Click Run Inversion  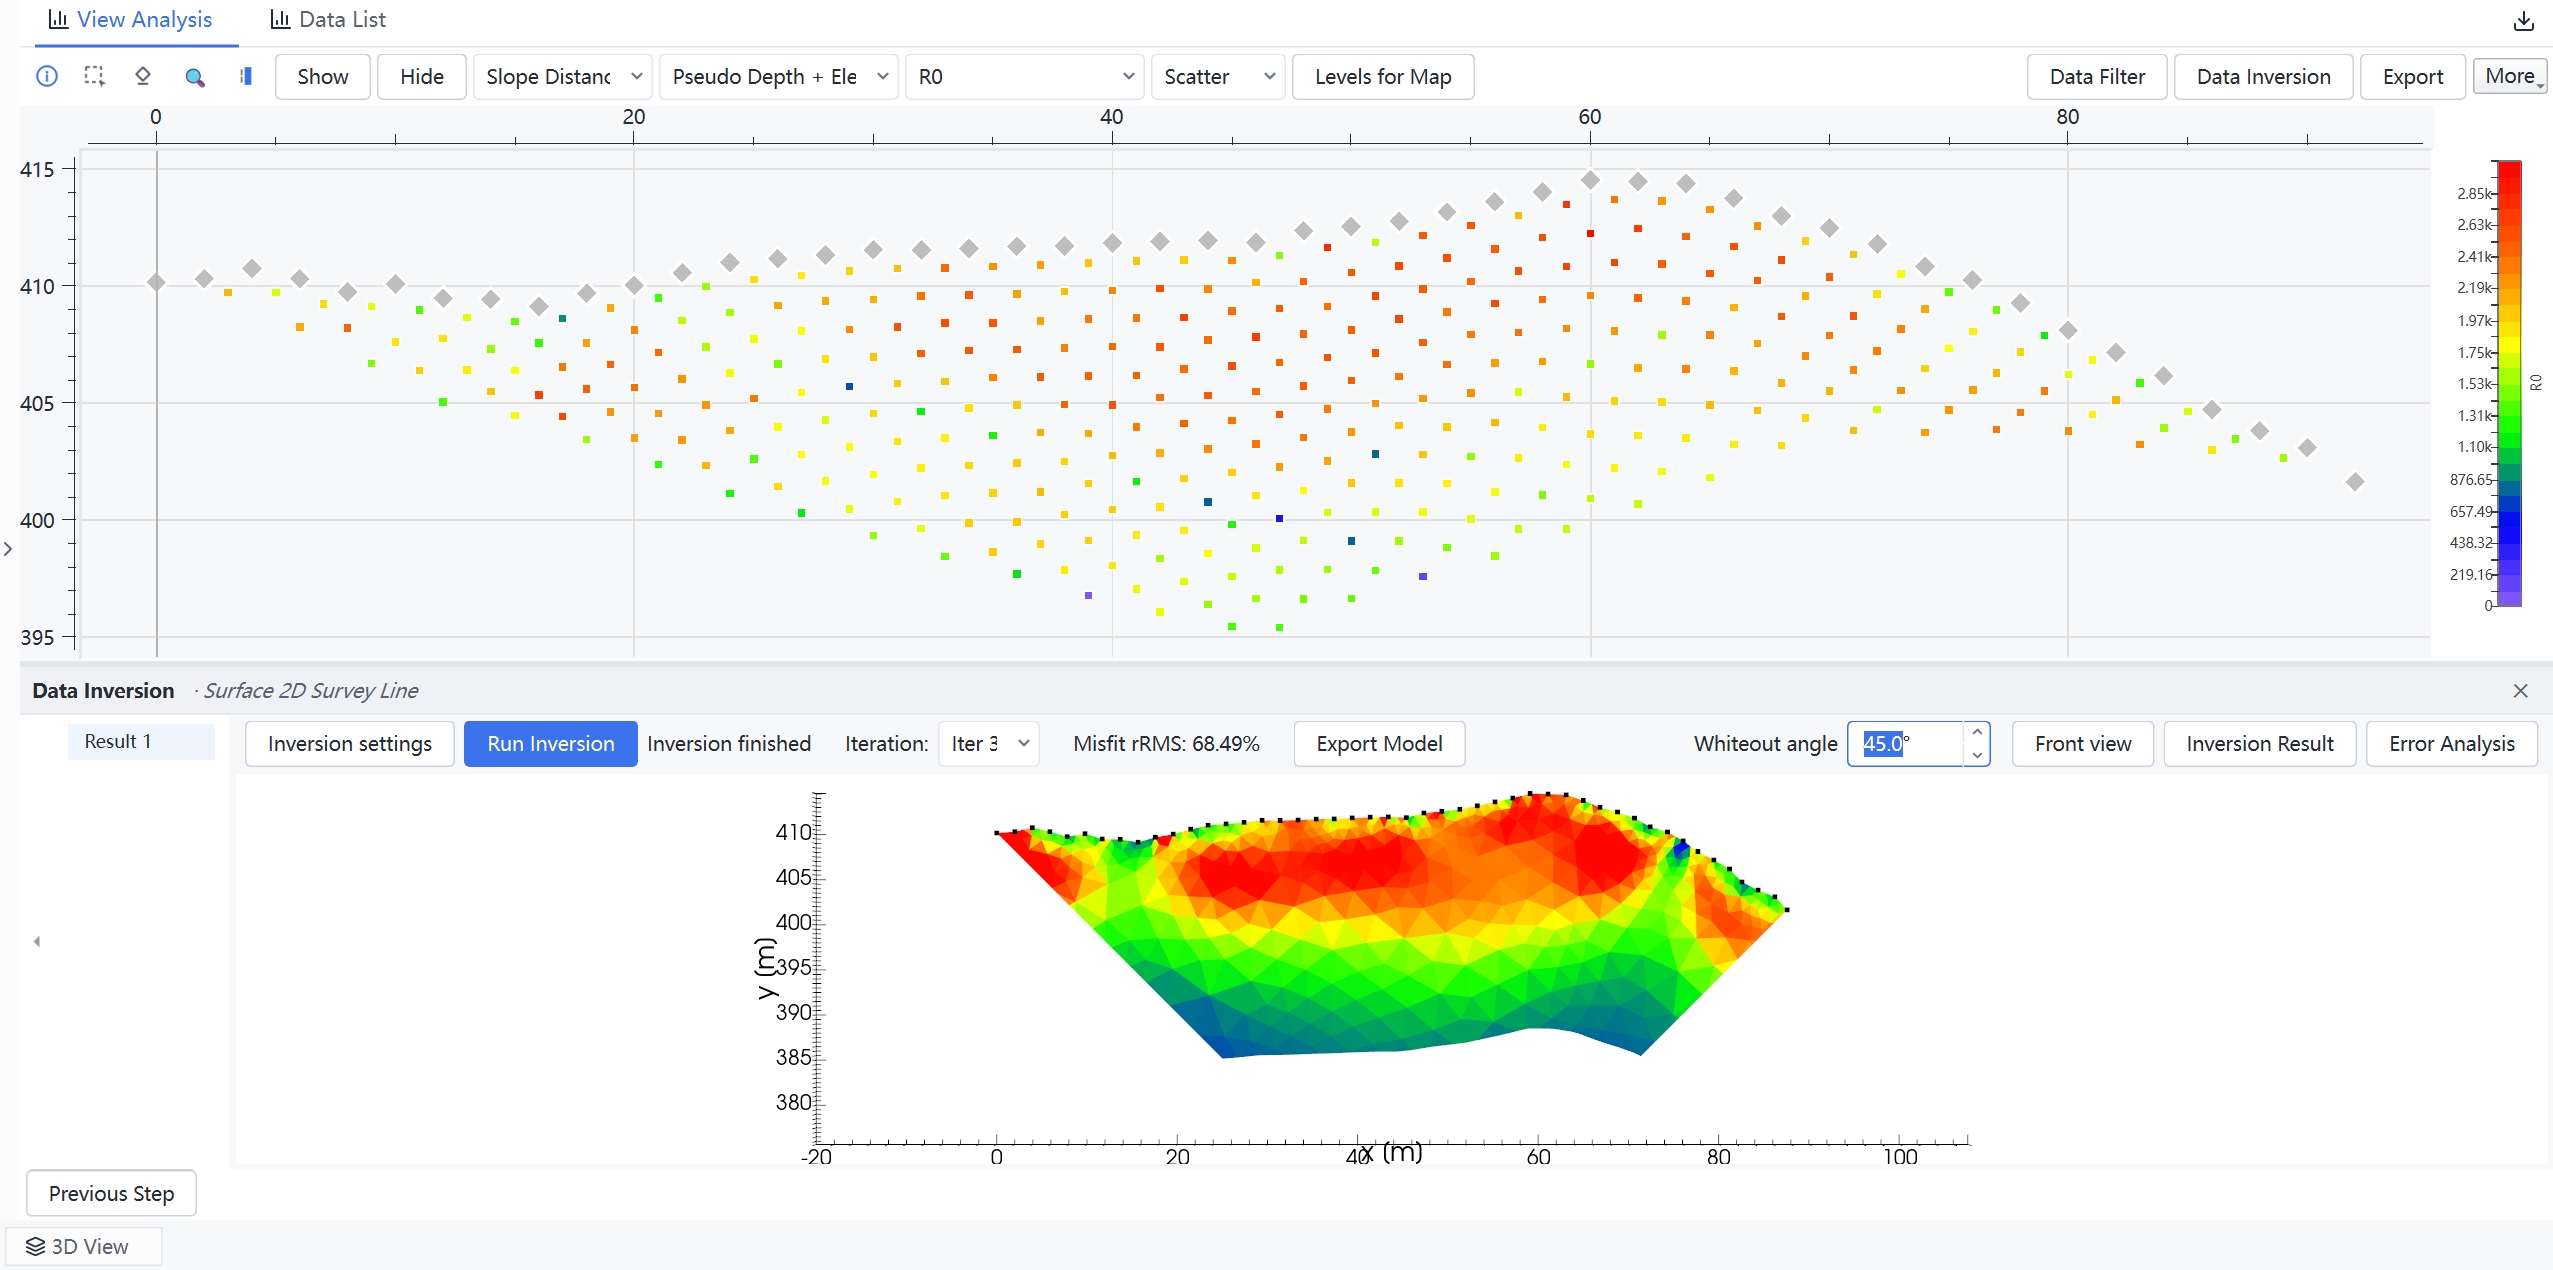(x=551, y=744)
